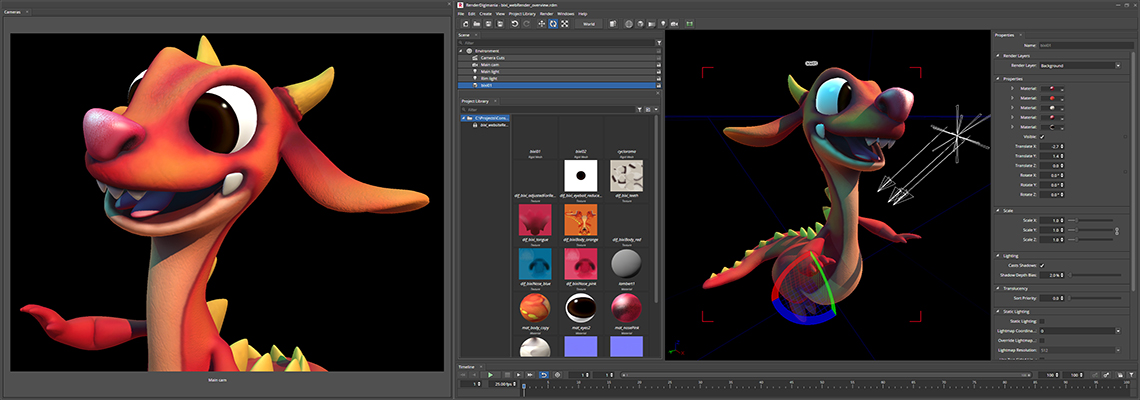Toggle the loop playback button in the Timeline

pos(542,375)
